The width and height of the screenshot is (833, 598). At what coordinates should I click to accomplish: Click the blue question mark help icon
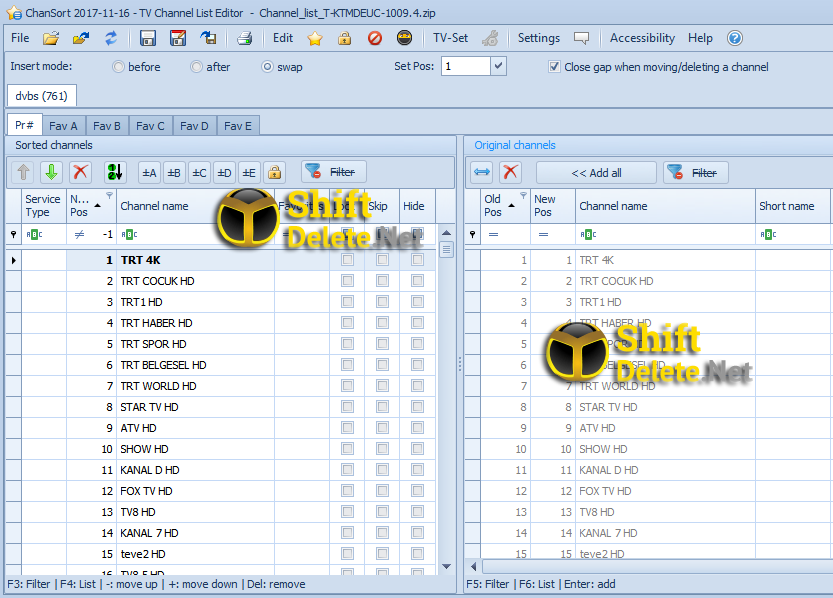click(735, 38)
